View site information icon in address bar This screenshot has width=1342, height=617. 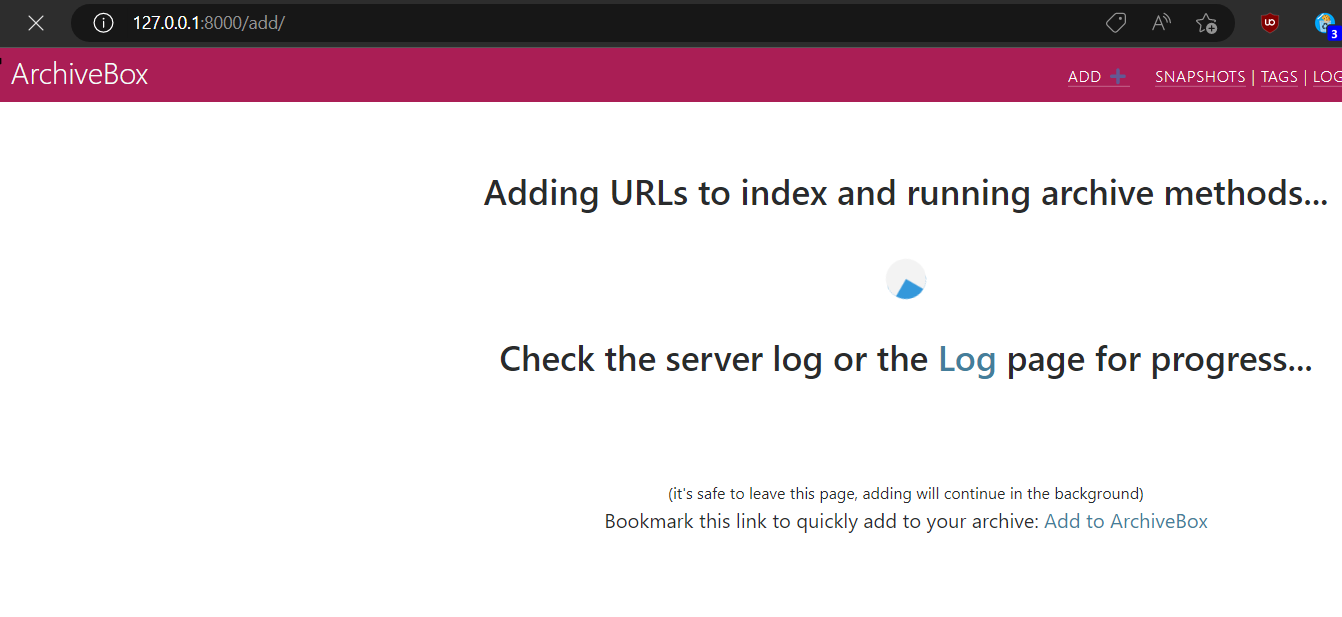tap(103, 23)
